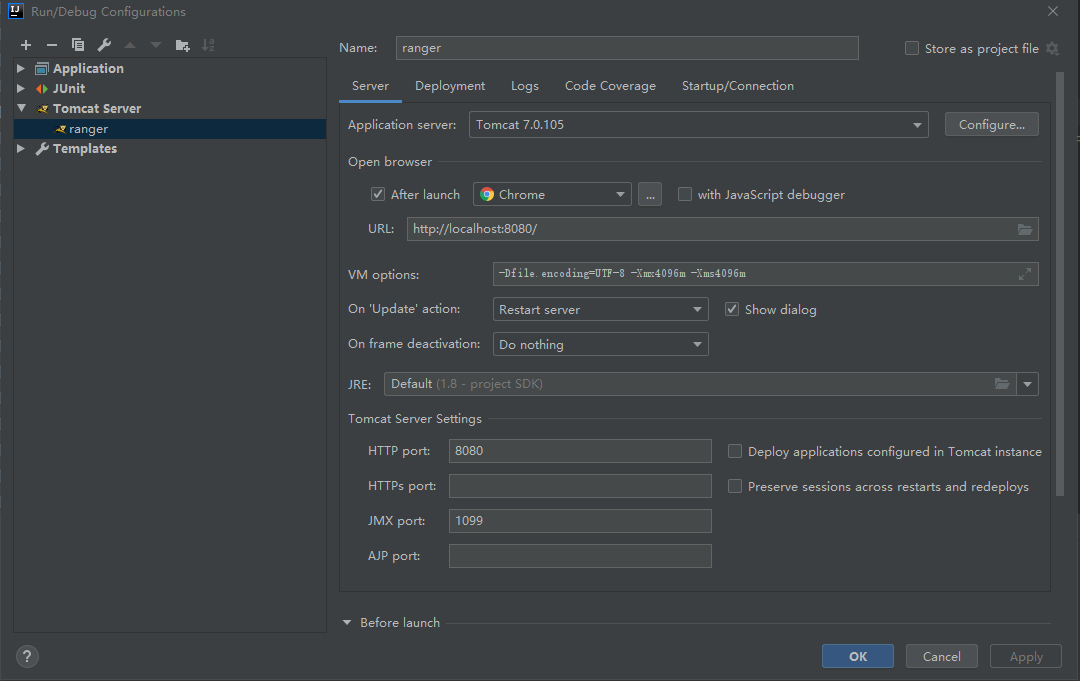Viewport: 1080px width, 681px height.
Task: Enable Store as project file checkbox
Action: pos(911,48)
